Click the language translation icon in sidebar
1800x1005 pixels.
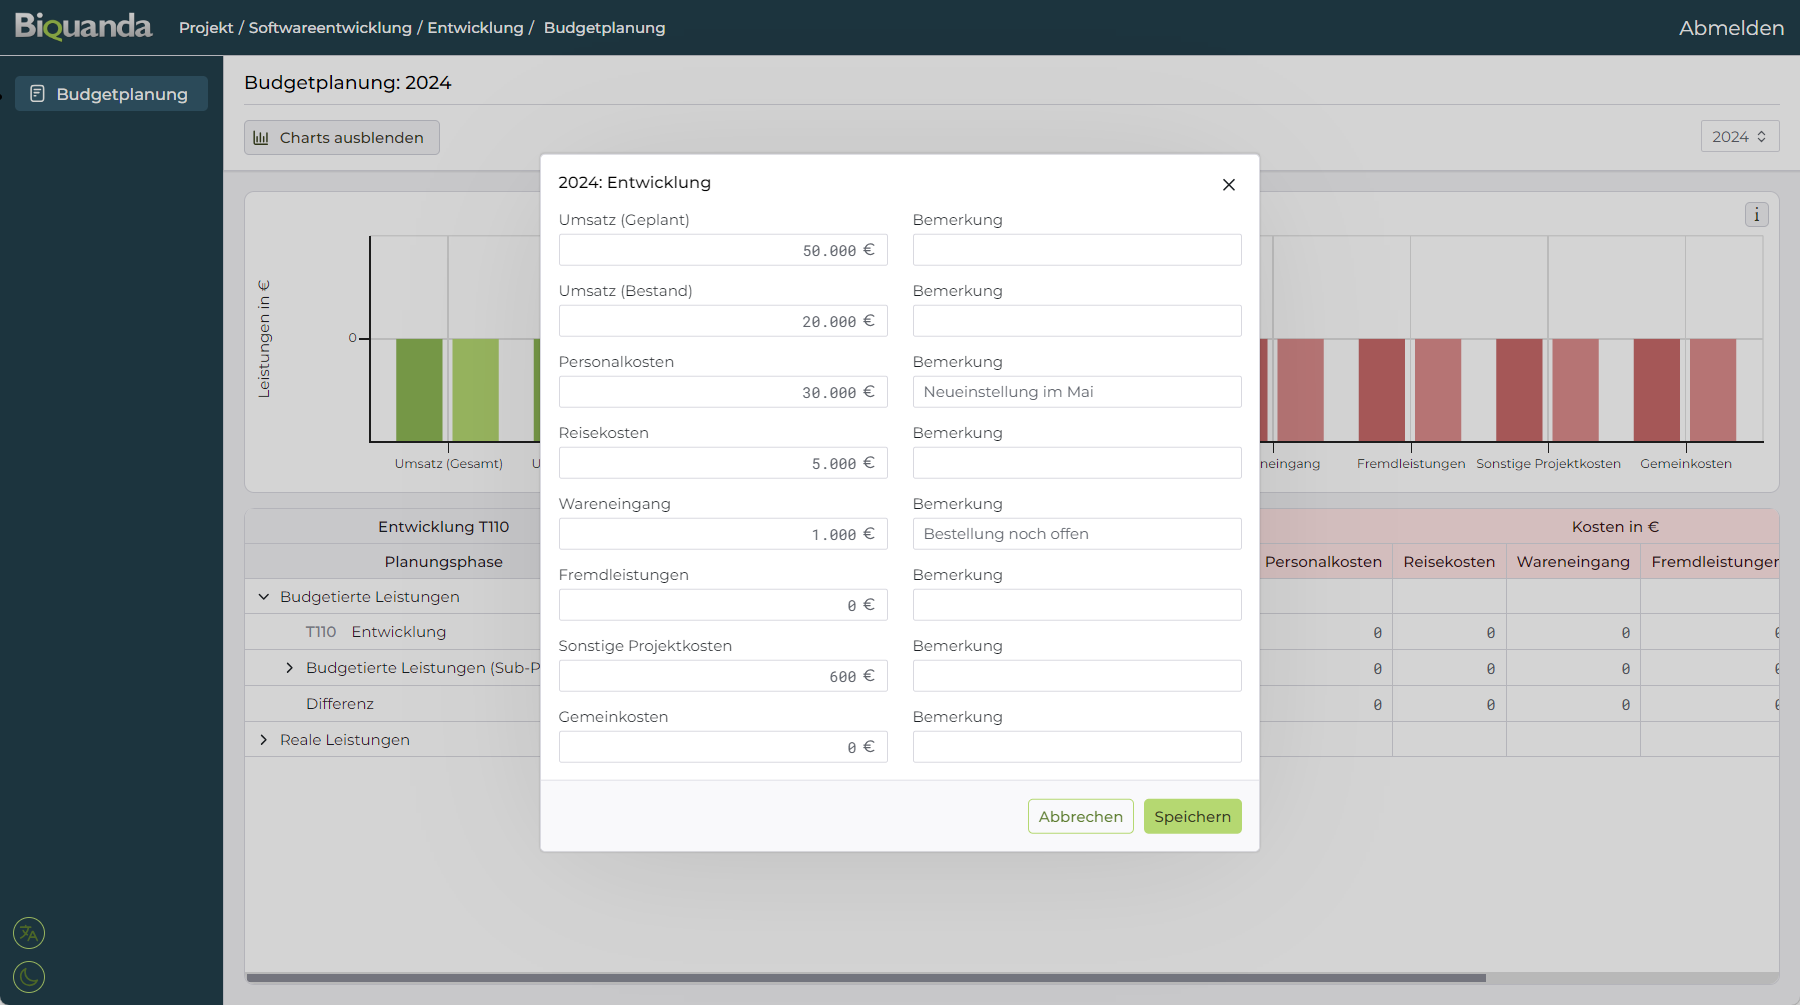pos(29,933)
